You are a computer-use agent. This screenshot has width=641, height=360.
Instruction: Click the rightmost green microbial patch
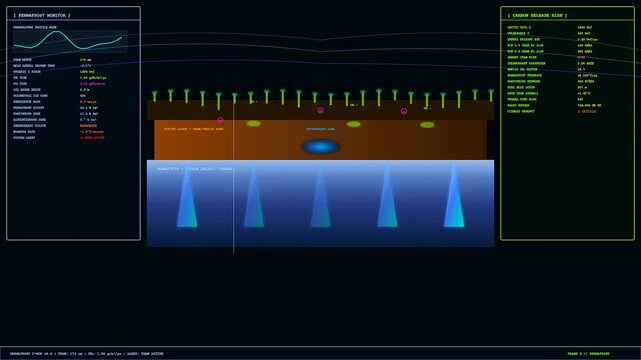coord(427,125)
